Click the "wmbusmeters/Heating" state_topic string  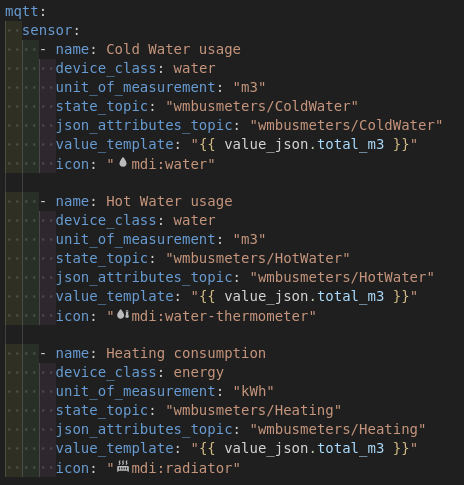coord(253,410)
